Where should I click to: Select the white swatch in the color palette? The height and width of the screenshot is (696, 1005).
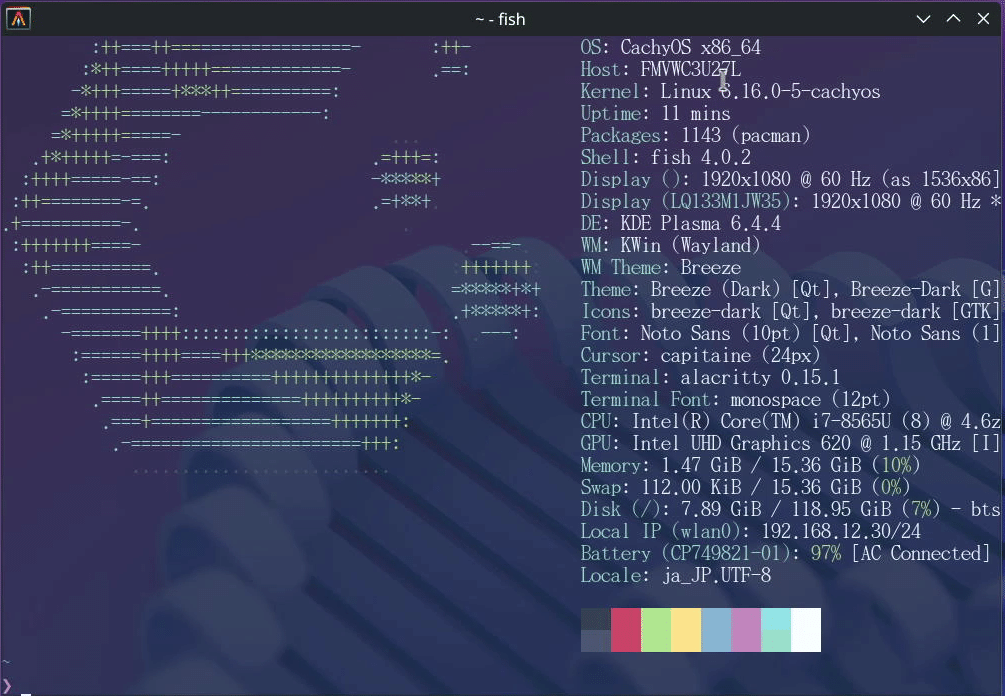tap(805, 630)
